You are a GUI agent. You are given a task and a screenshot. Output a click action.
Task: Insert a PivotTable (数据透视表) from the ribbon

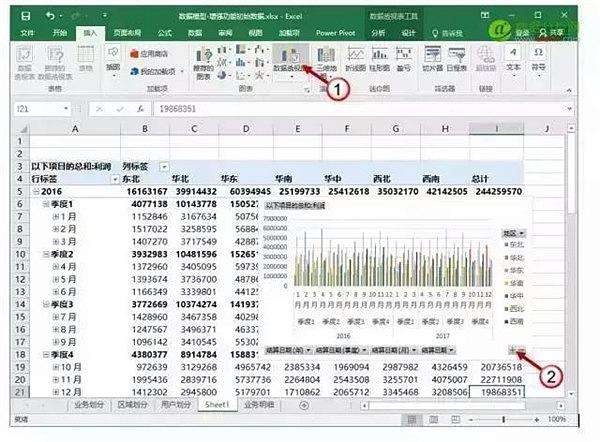click(24, 62)
